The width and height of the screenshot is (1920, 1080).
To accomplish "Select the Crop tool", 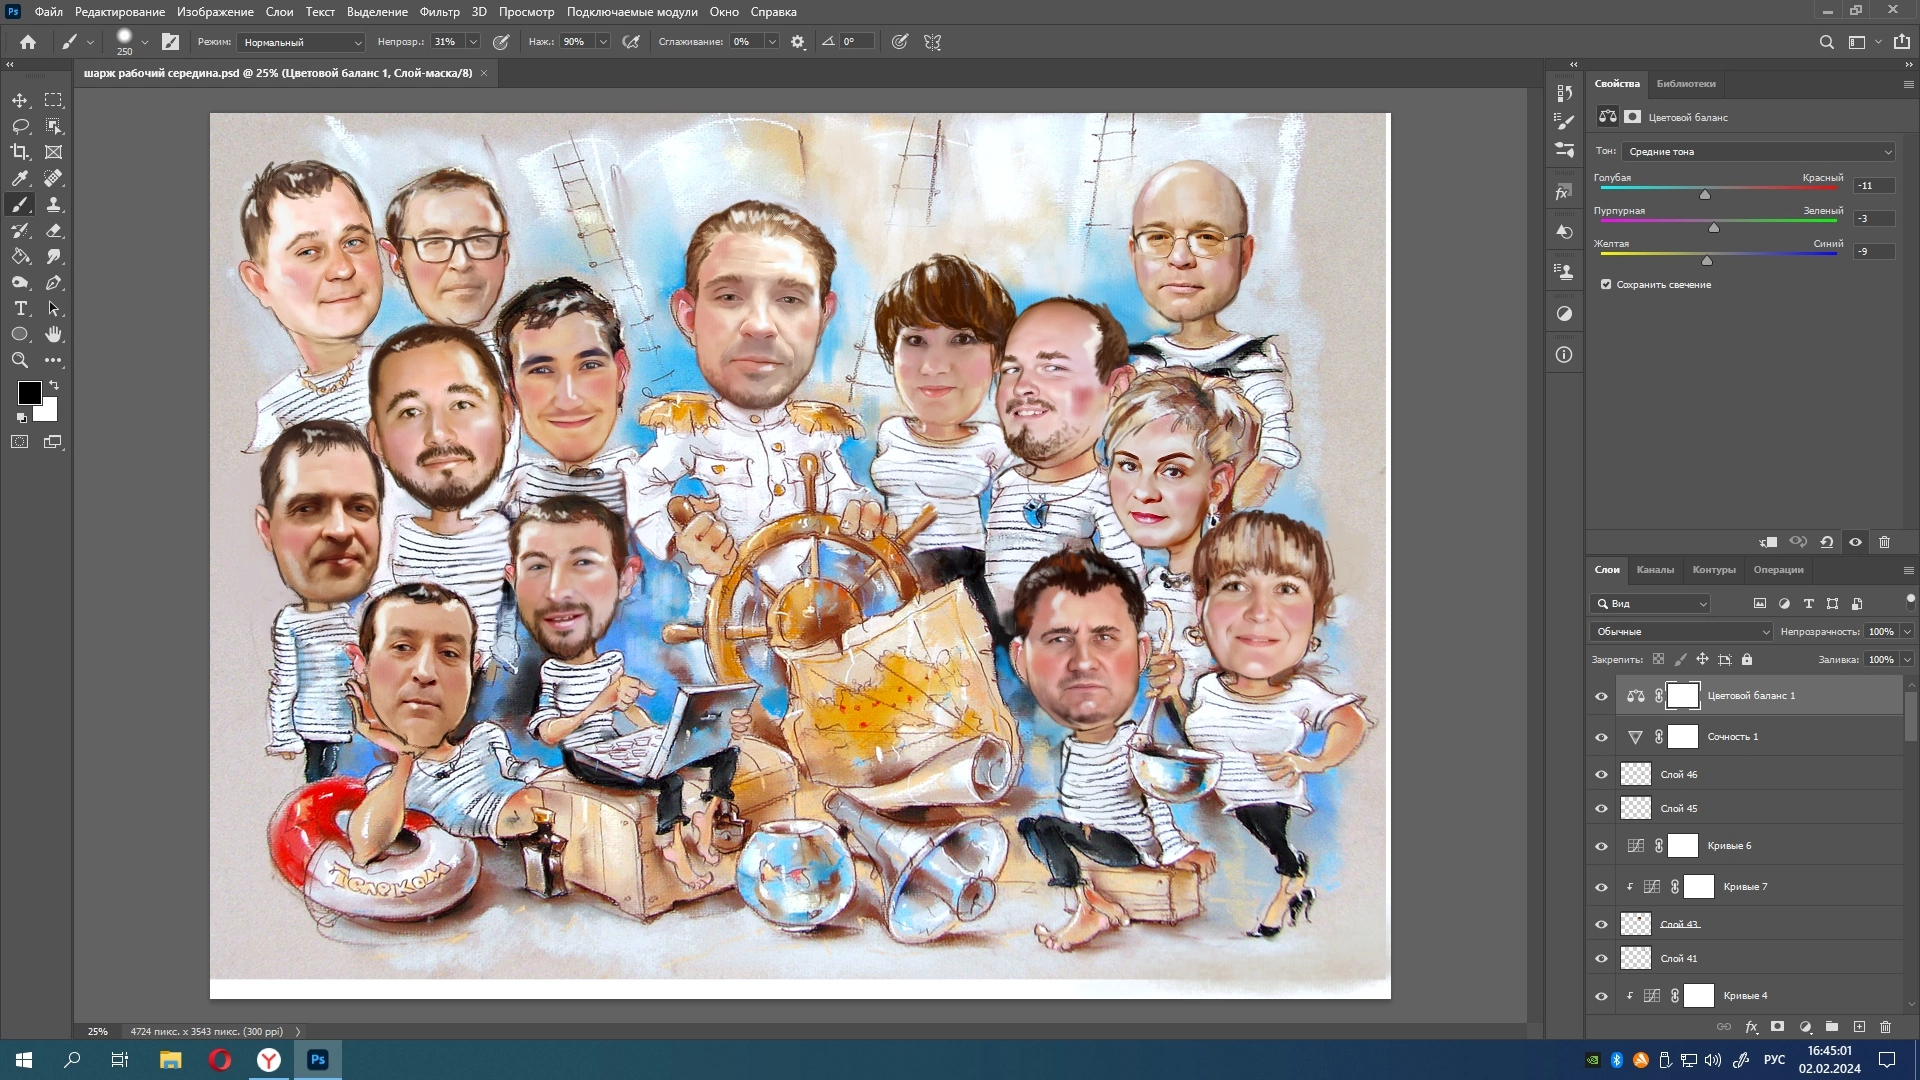I will 20,152.
